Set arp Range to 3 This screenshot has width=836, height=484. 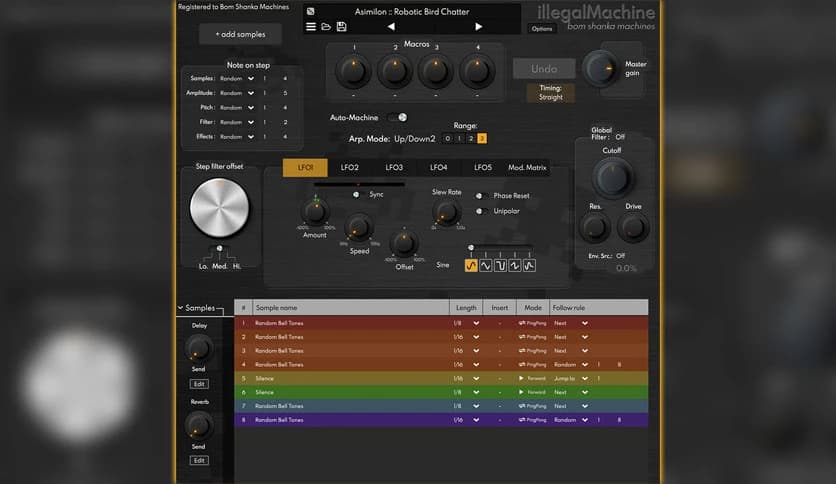pyautogui.click(x=482, y=139)
